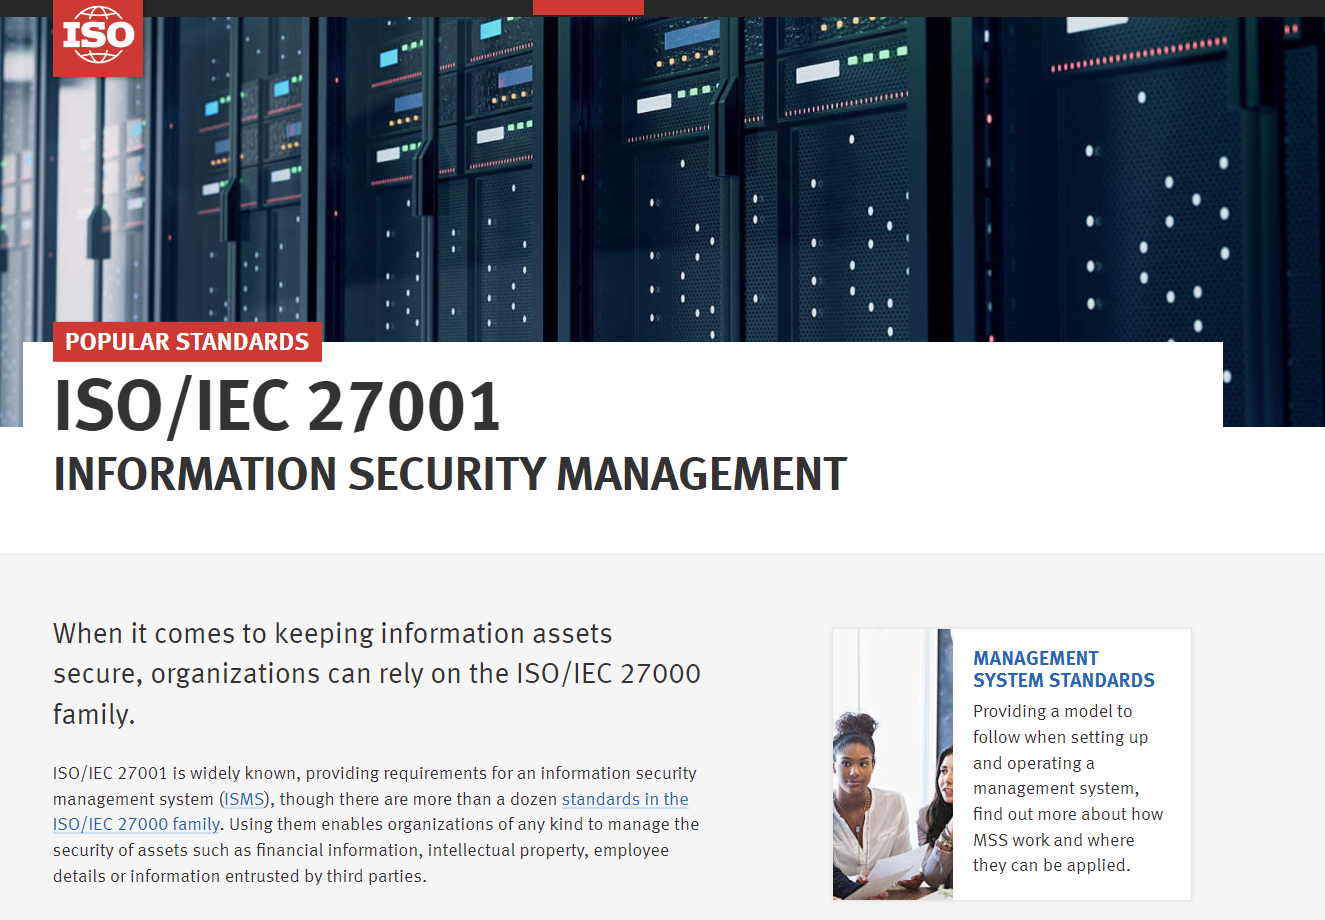Click the ISO/IEC 27001 page title
Viewport: 1325px width, 920px height.
tap(277, 407)
